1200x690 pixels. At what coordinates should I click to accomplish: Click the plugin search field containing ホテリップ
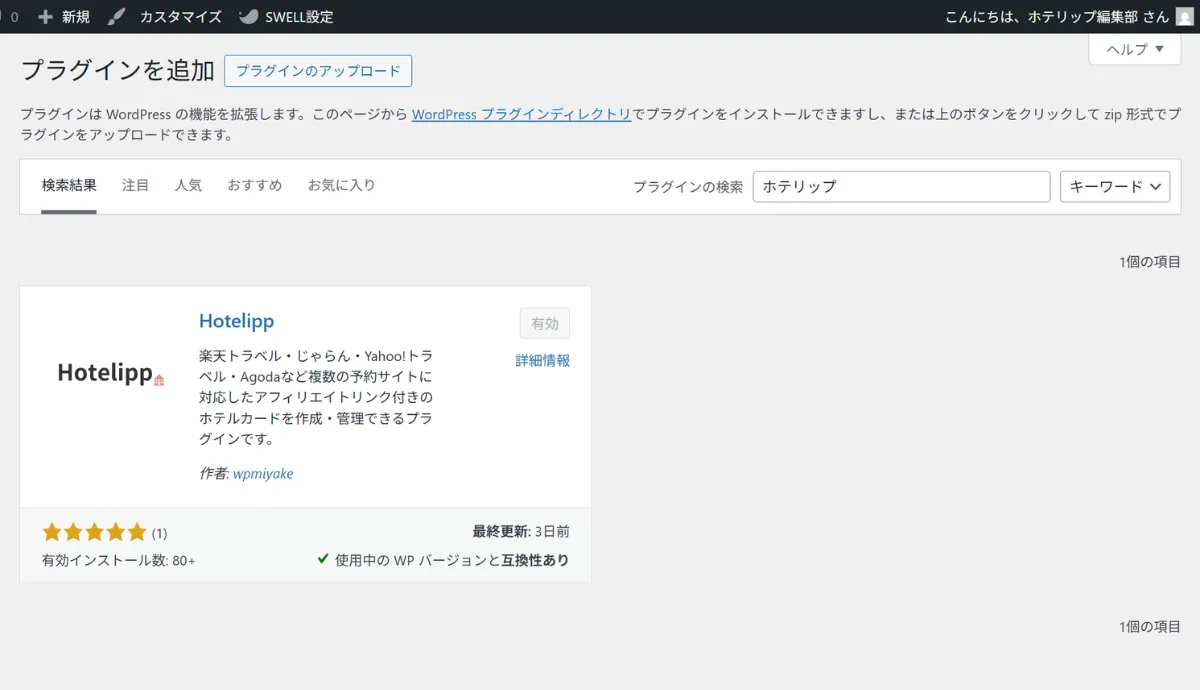(x=901, y=187)
